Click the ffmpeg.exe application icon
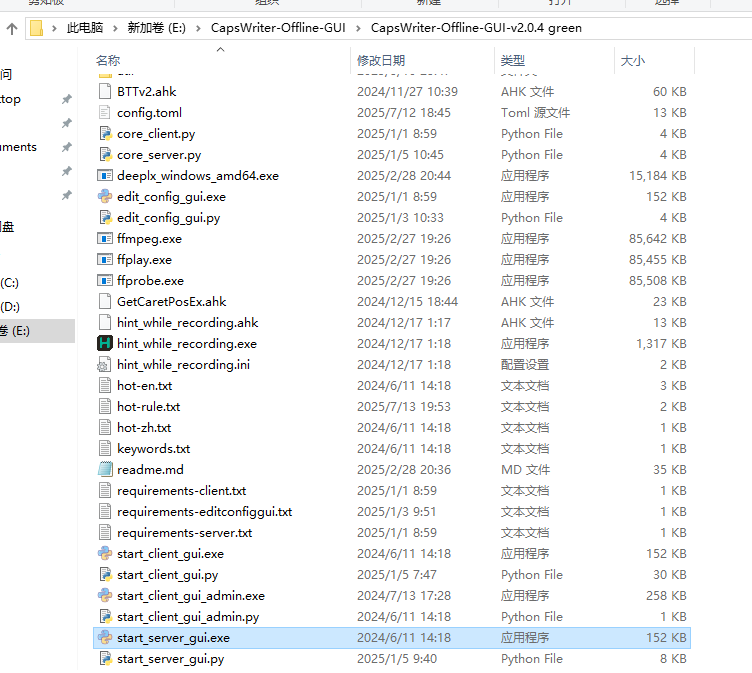The image size is (752, 673). (105, 238)
